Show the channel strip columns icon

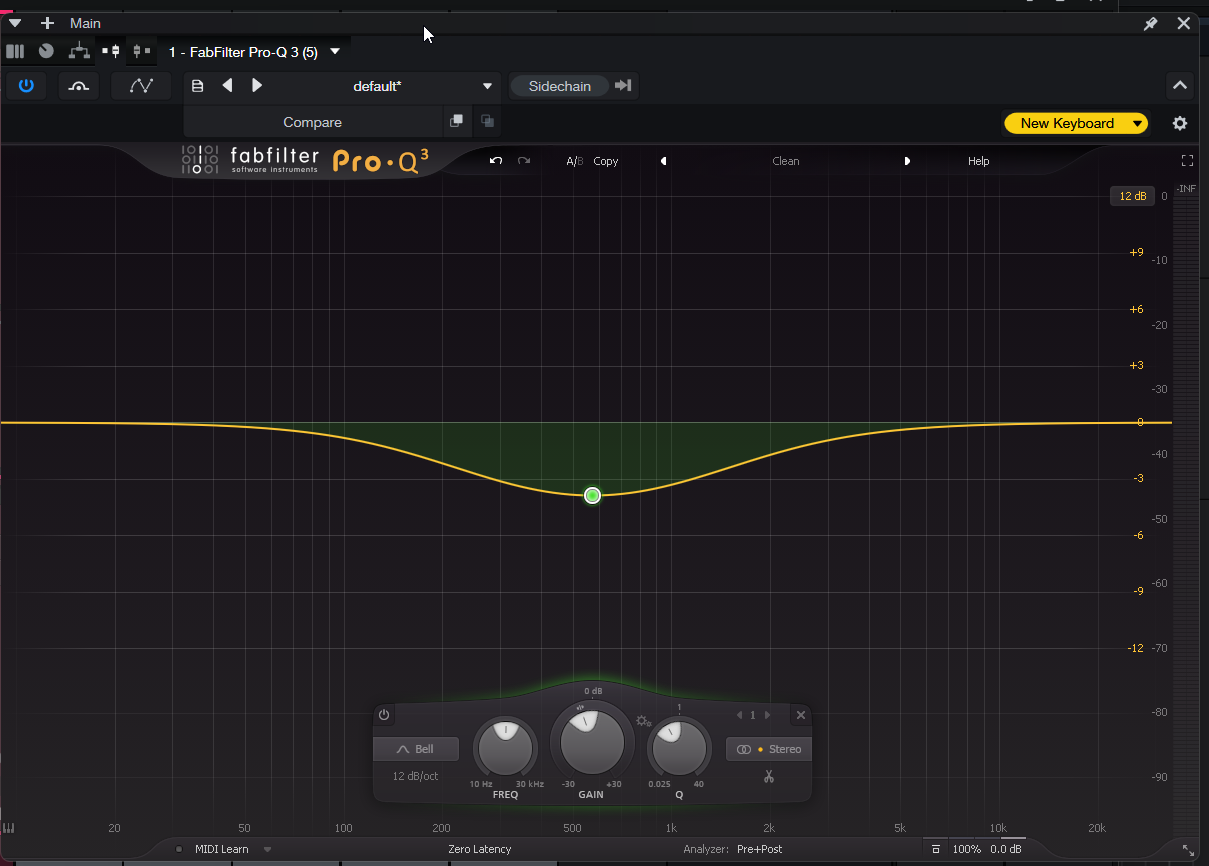click(x=14, y=51)
